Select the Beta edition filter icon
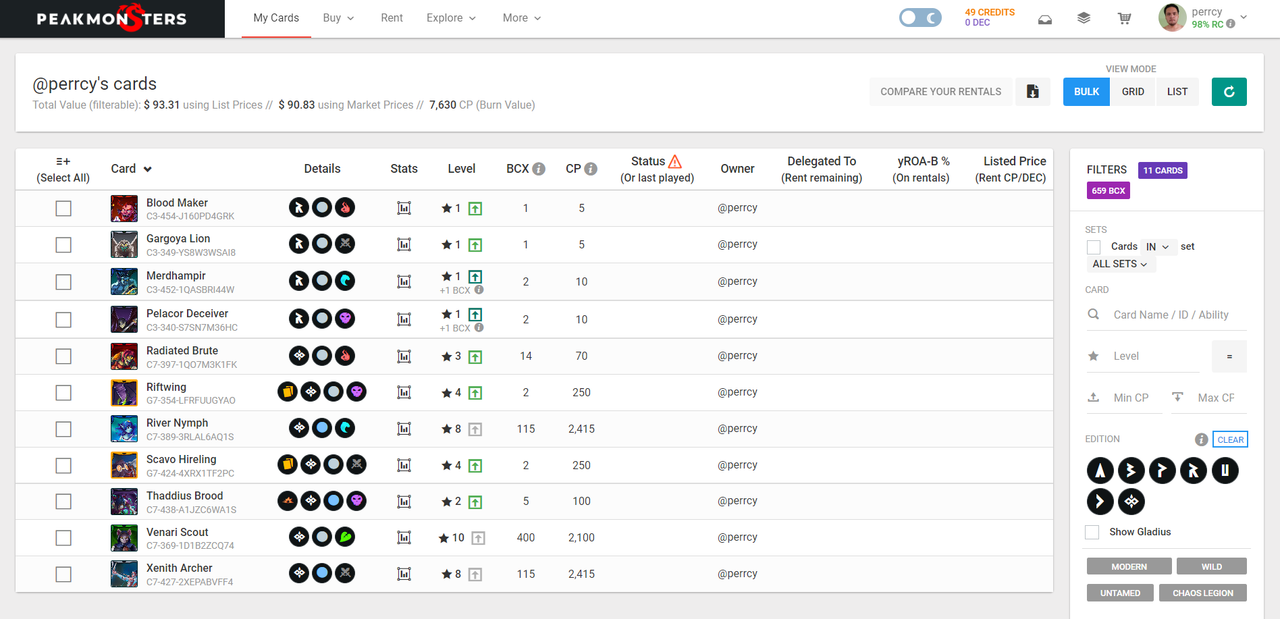Viewport: 1280px width, 619px height. point(1132,470)
